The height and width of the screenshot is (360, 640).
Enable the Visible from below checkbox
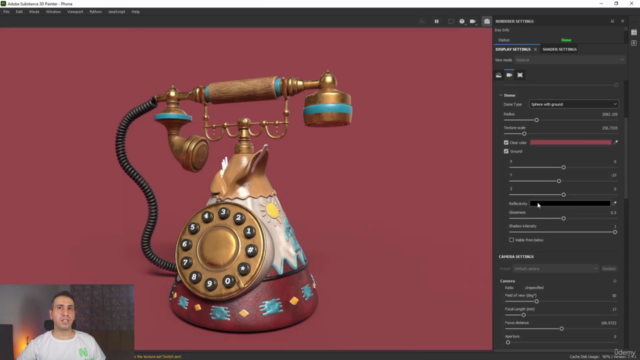click(x=511, y=240)
